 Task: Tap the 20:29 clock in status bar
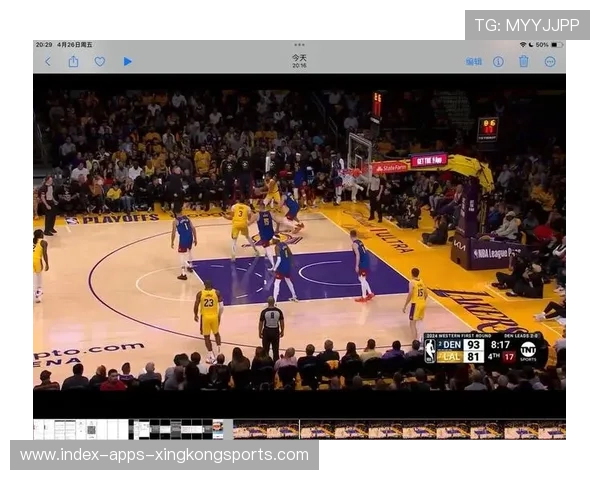click(x=43, y=45)
